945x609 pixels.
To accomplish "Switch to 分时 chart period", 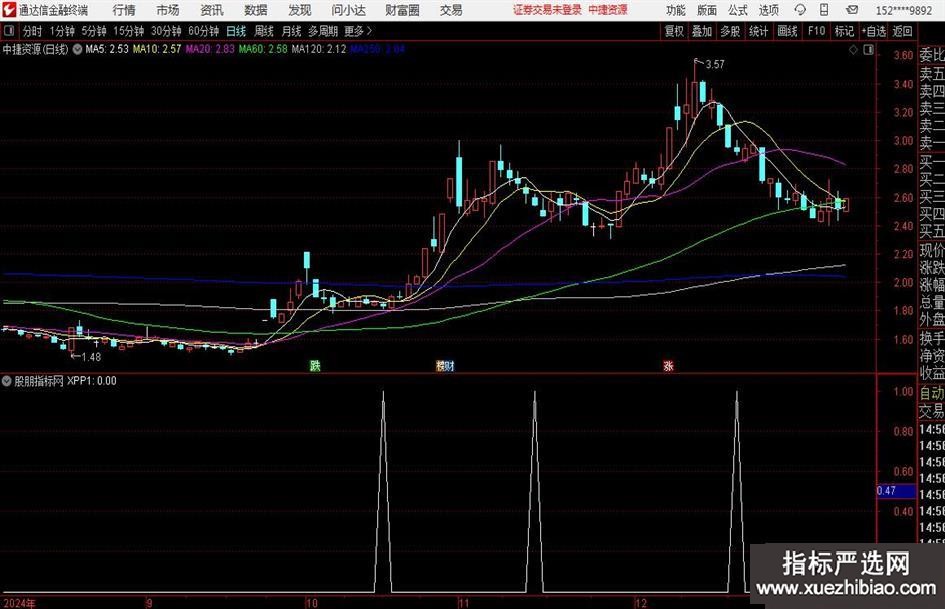I will 32,31.
